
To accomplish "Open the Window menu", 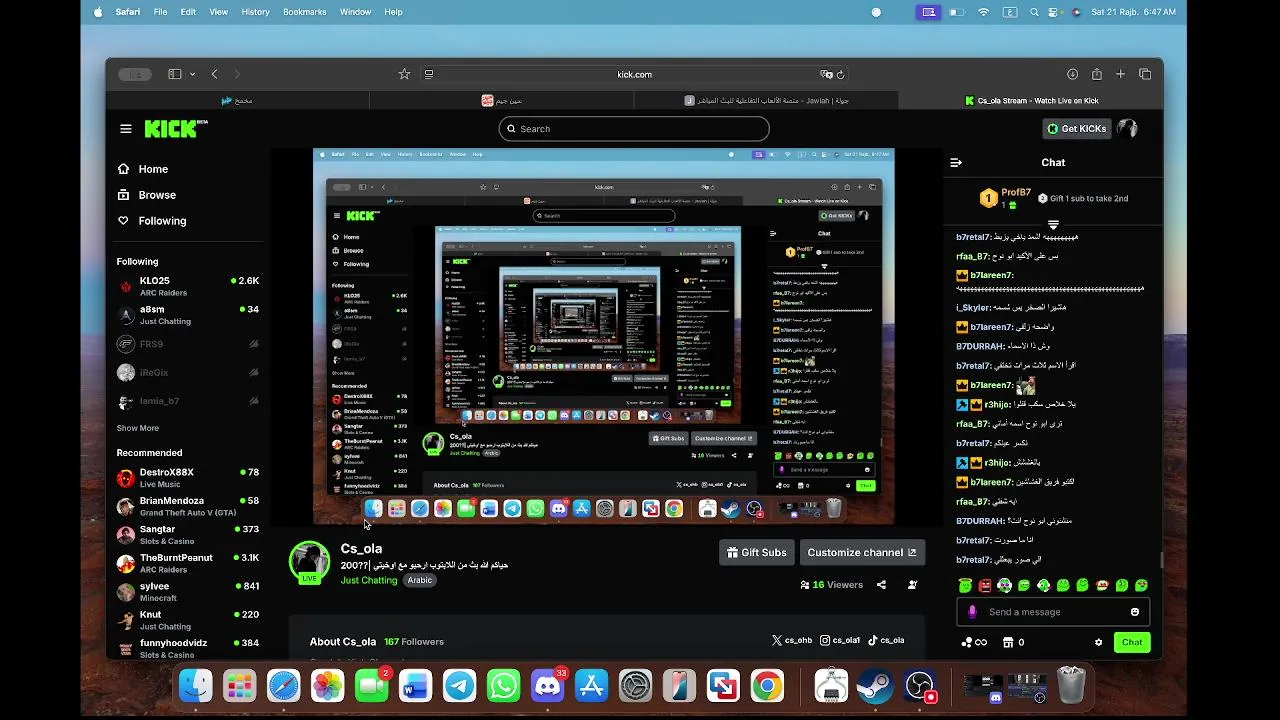I will [355, 12].
